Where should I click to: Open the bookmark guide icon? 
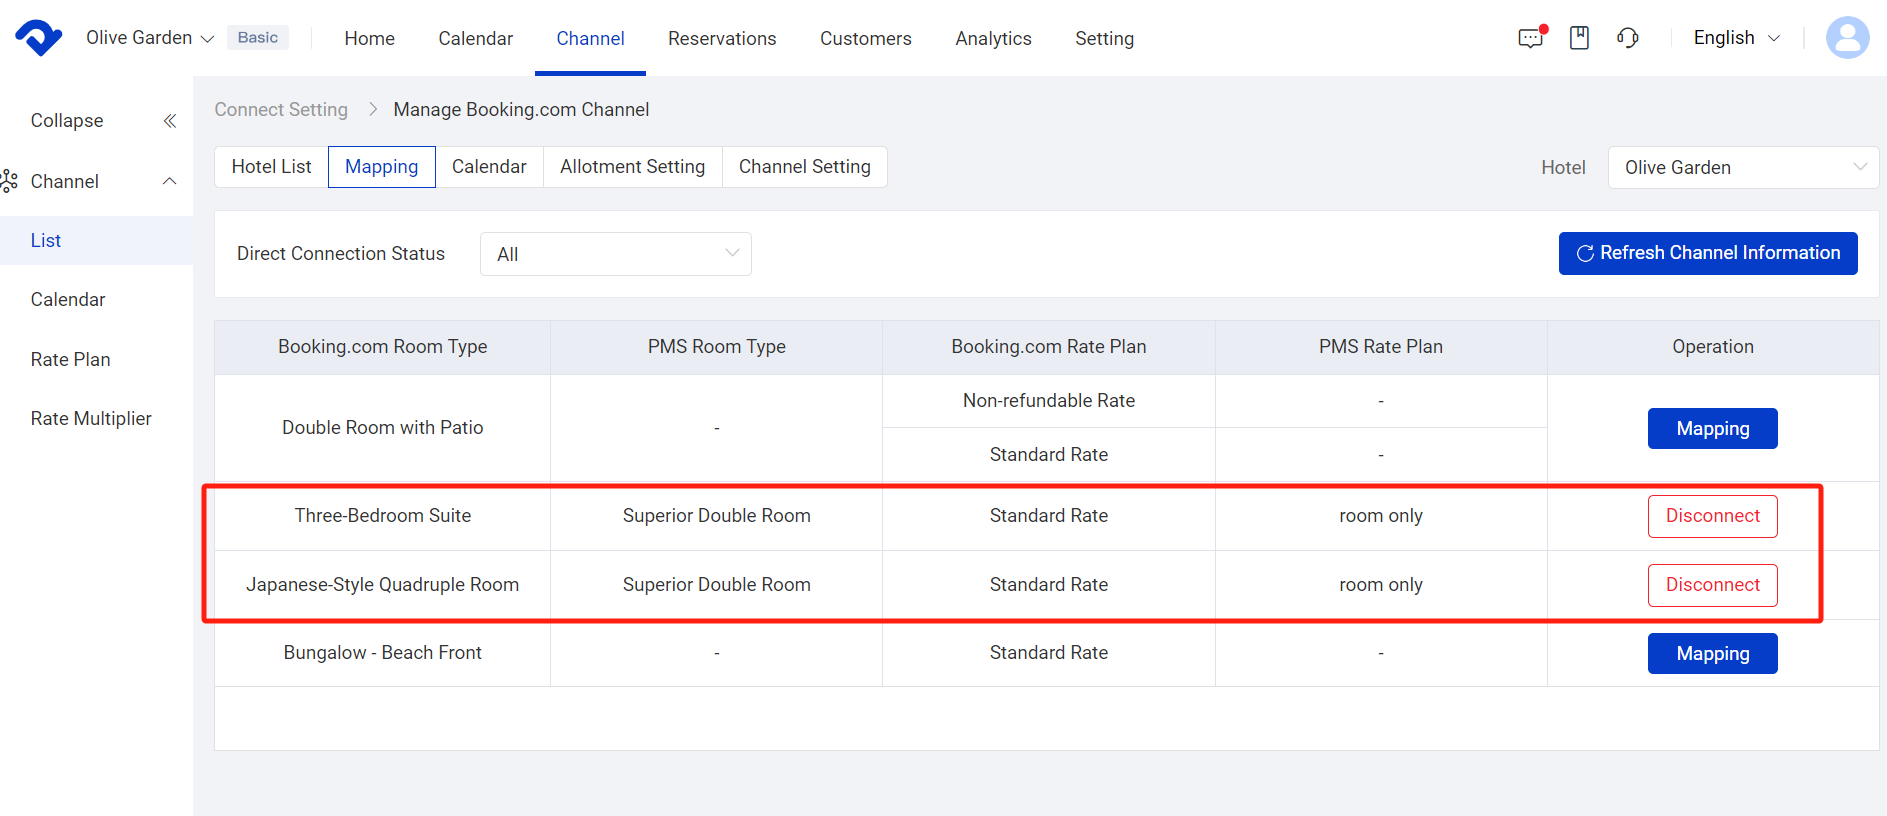(x=1579, y=38)
